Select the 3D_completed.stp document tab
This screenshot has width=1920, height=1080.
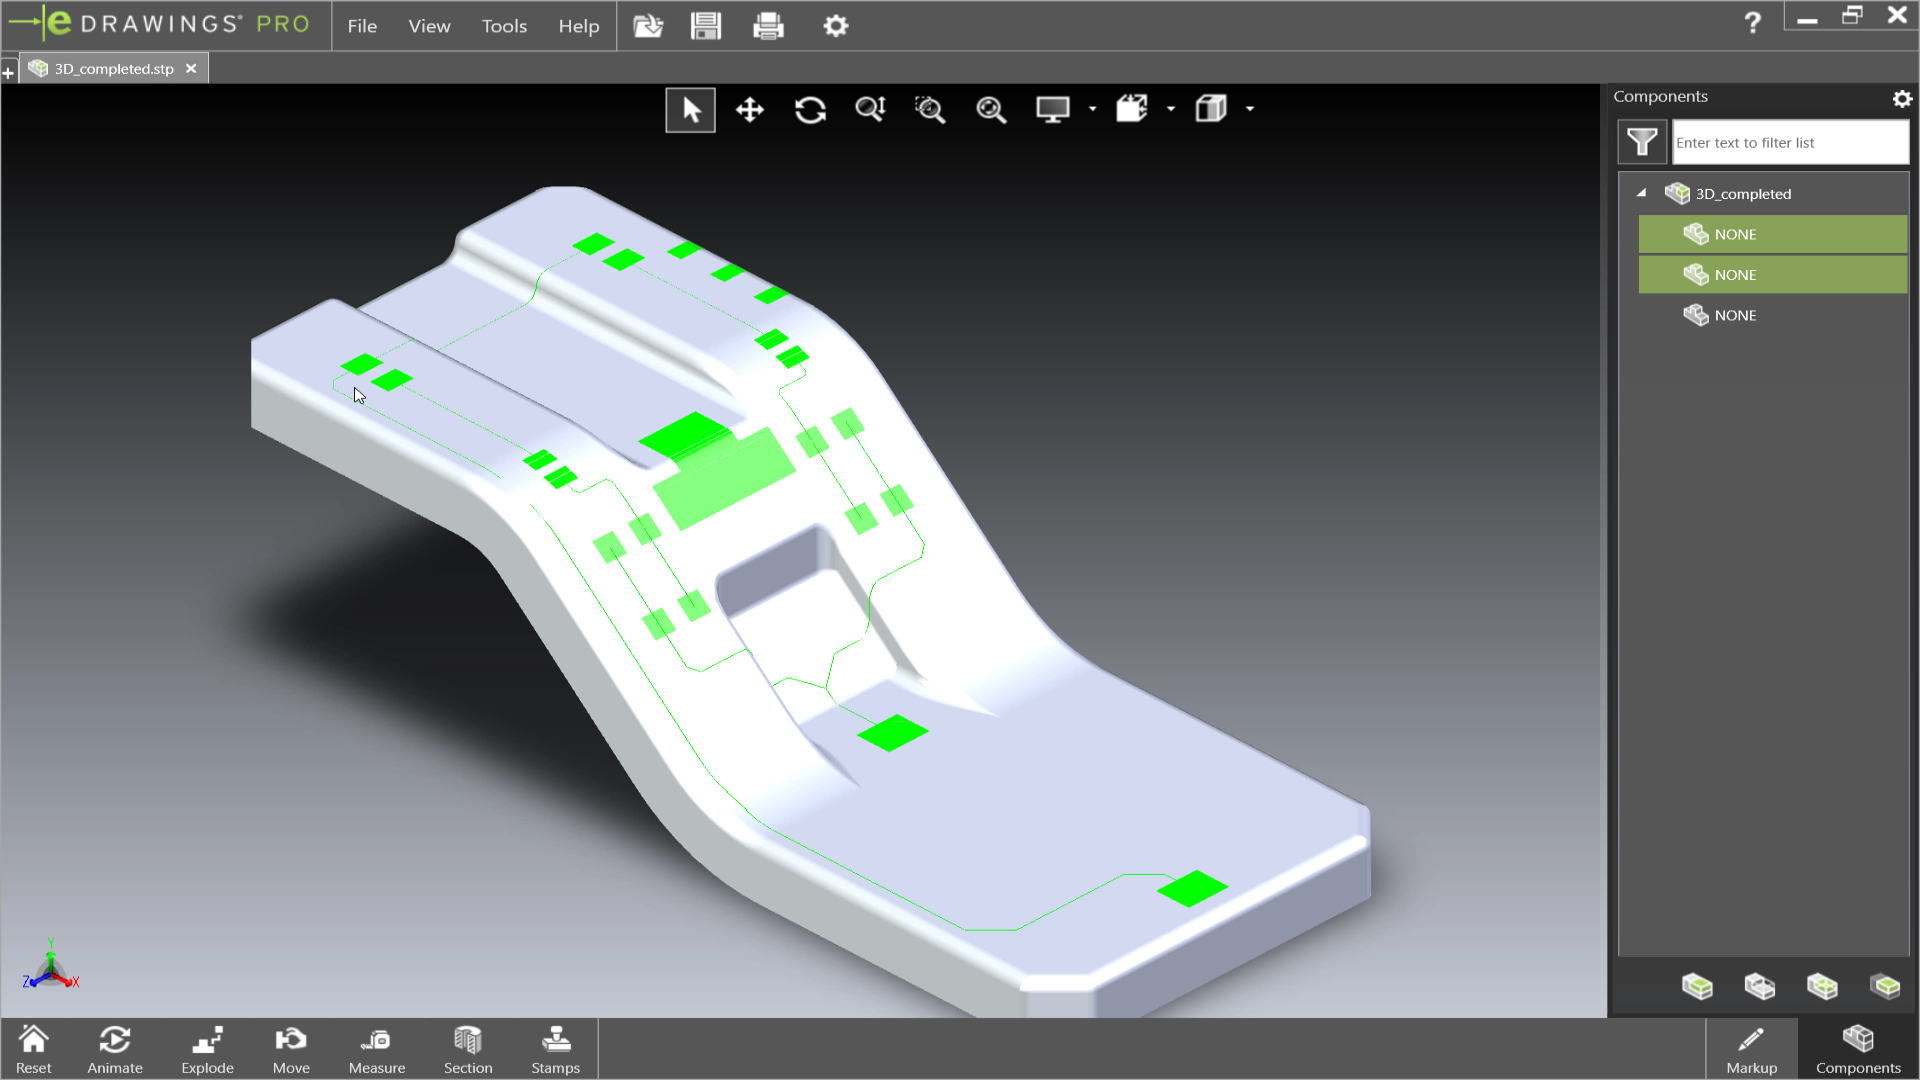pos(110,68)
